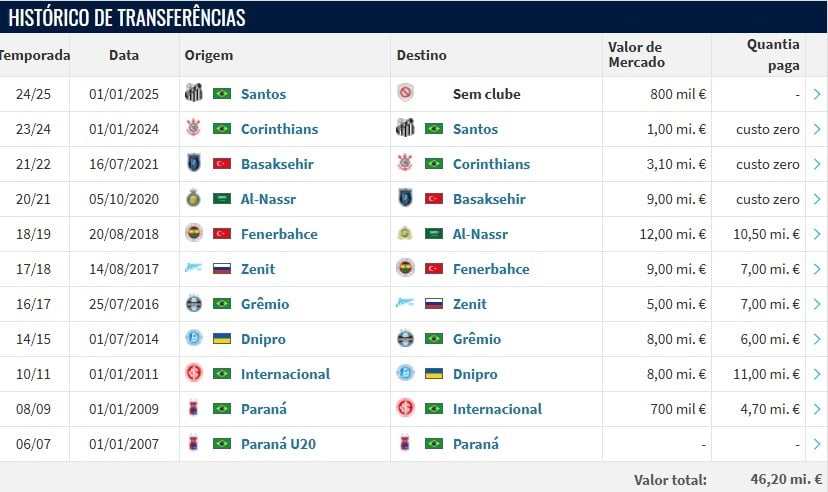This screenshot has width=828, height=492.
Task: Click Internacional crest in the 10/11 row
Action: point(194,373)
